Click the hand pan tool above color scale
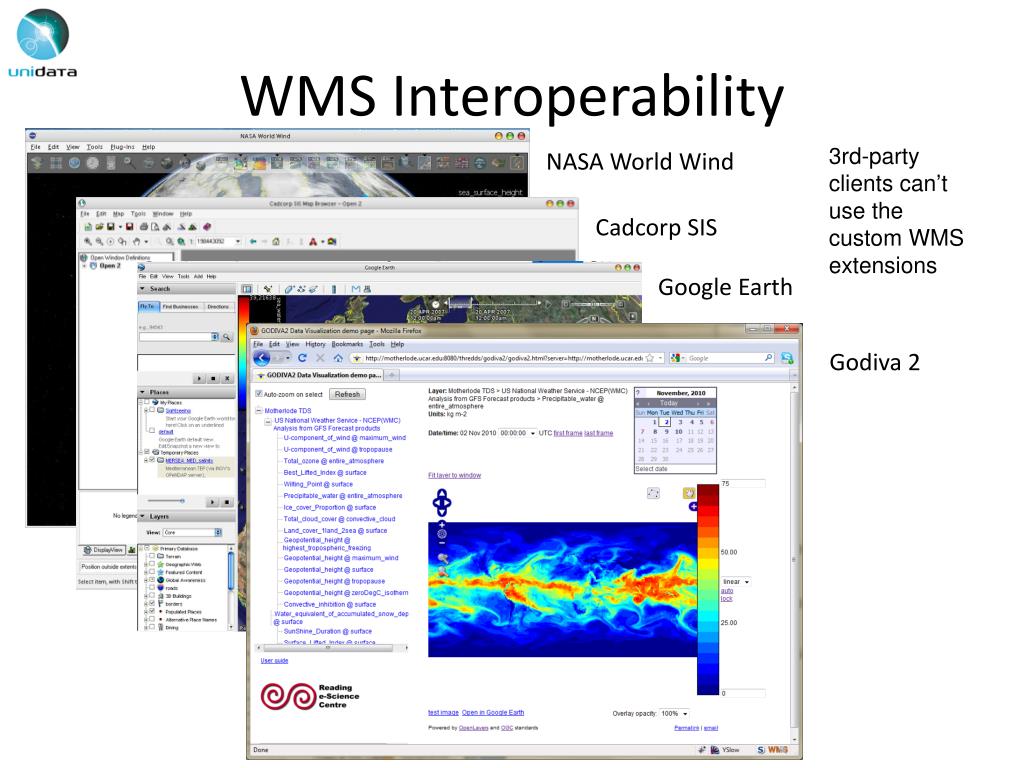Screen dimensions: 1024x768 coord(688,493)
